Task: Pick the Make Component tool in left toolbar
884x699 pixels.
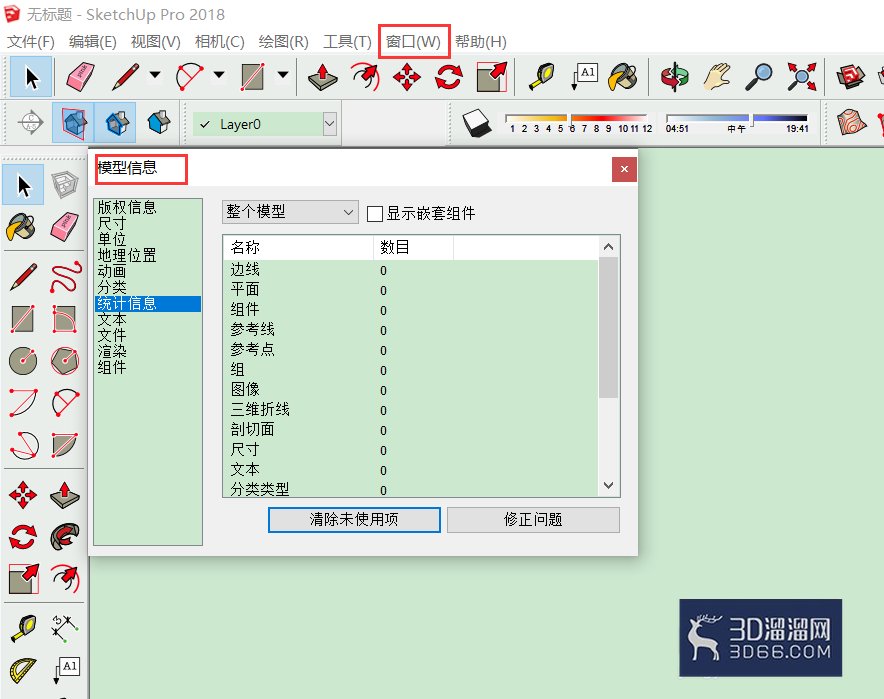Action: coord(65,184)
